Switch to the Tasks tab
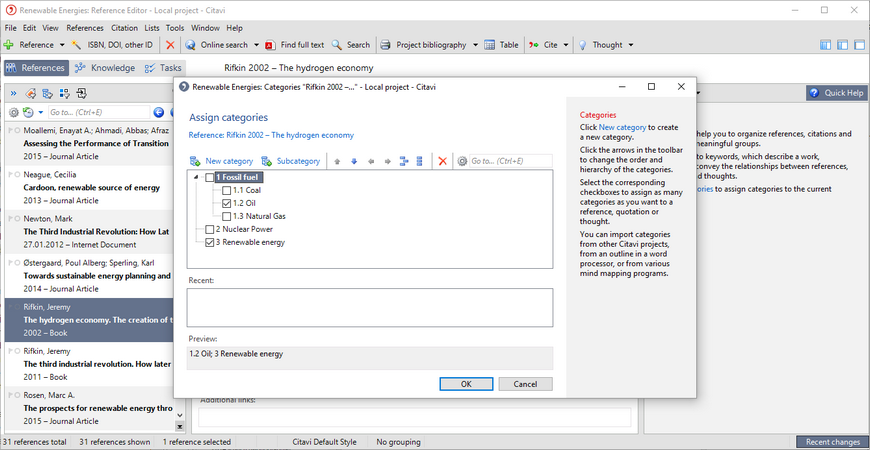The height and width of the screenshot is (450, 870). pyautogui.click(x=163, y=68)
